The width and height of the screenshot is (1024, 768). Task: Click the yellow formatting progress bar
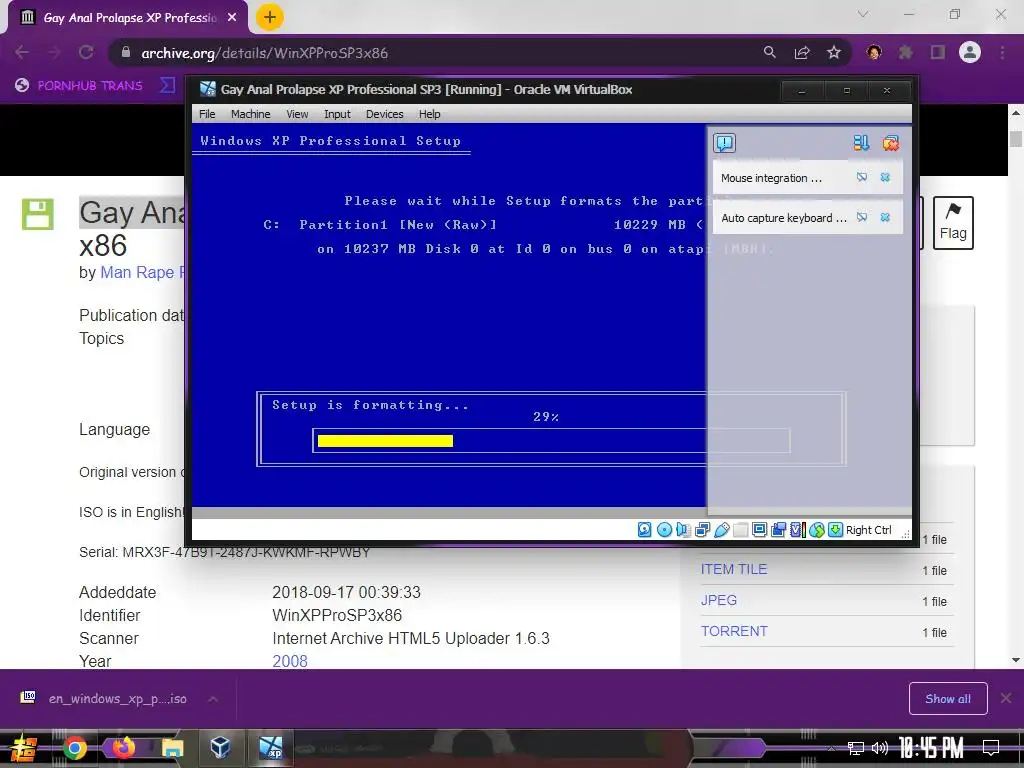click(385, 441)
